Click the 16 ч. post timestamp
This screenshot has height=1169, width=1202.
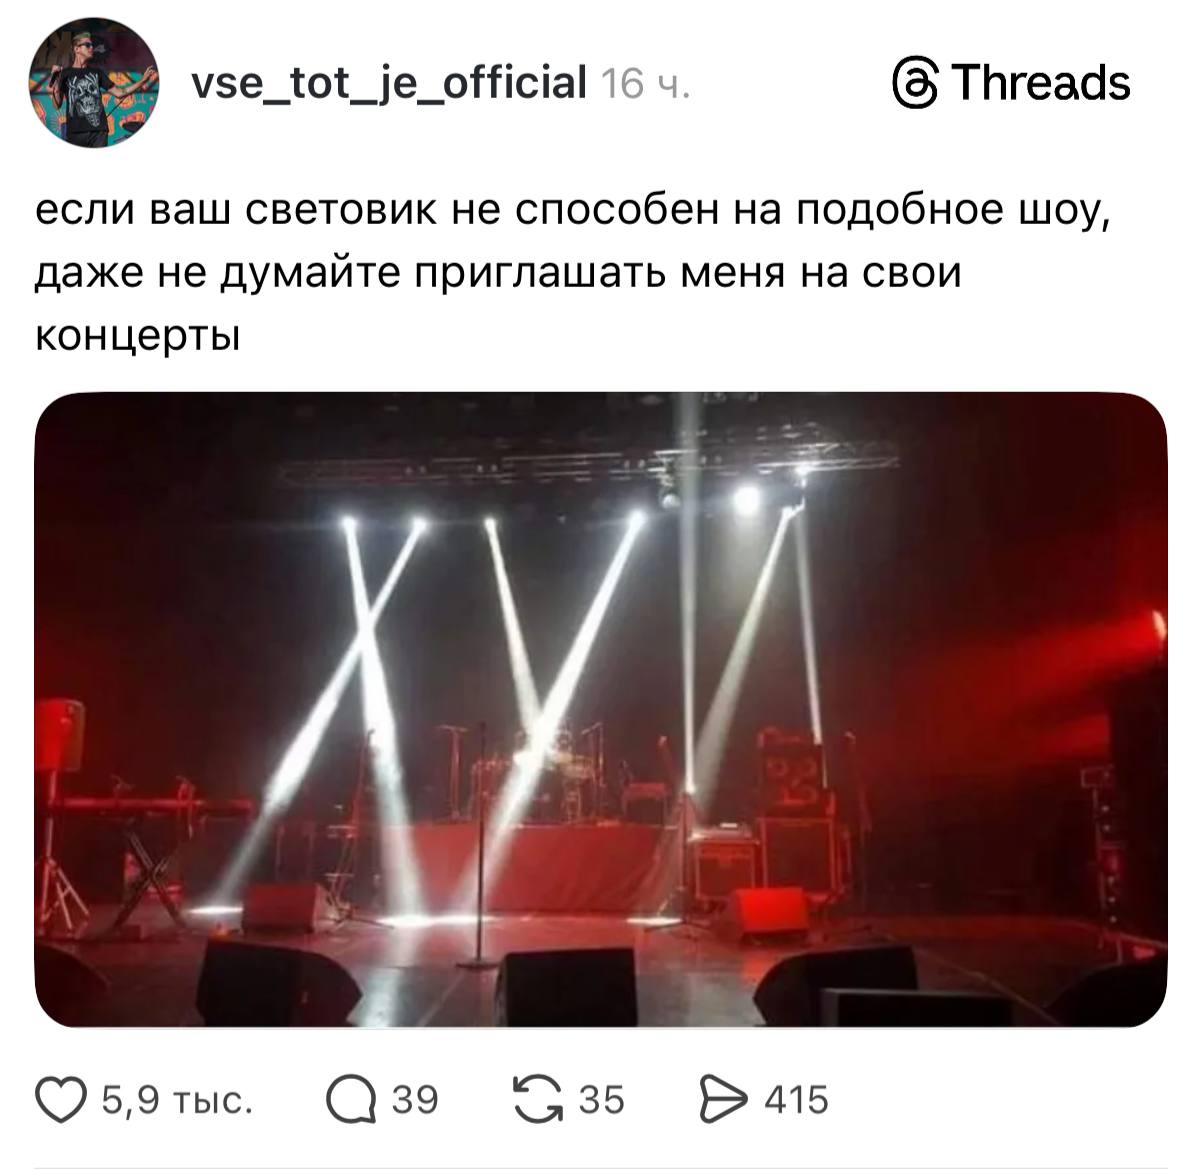646,85
